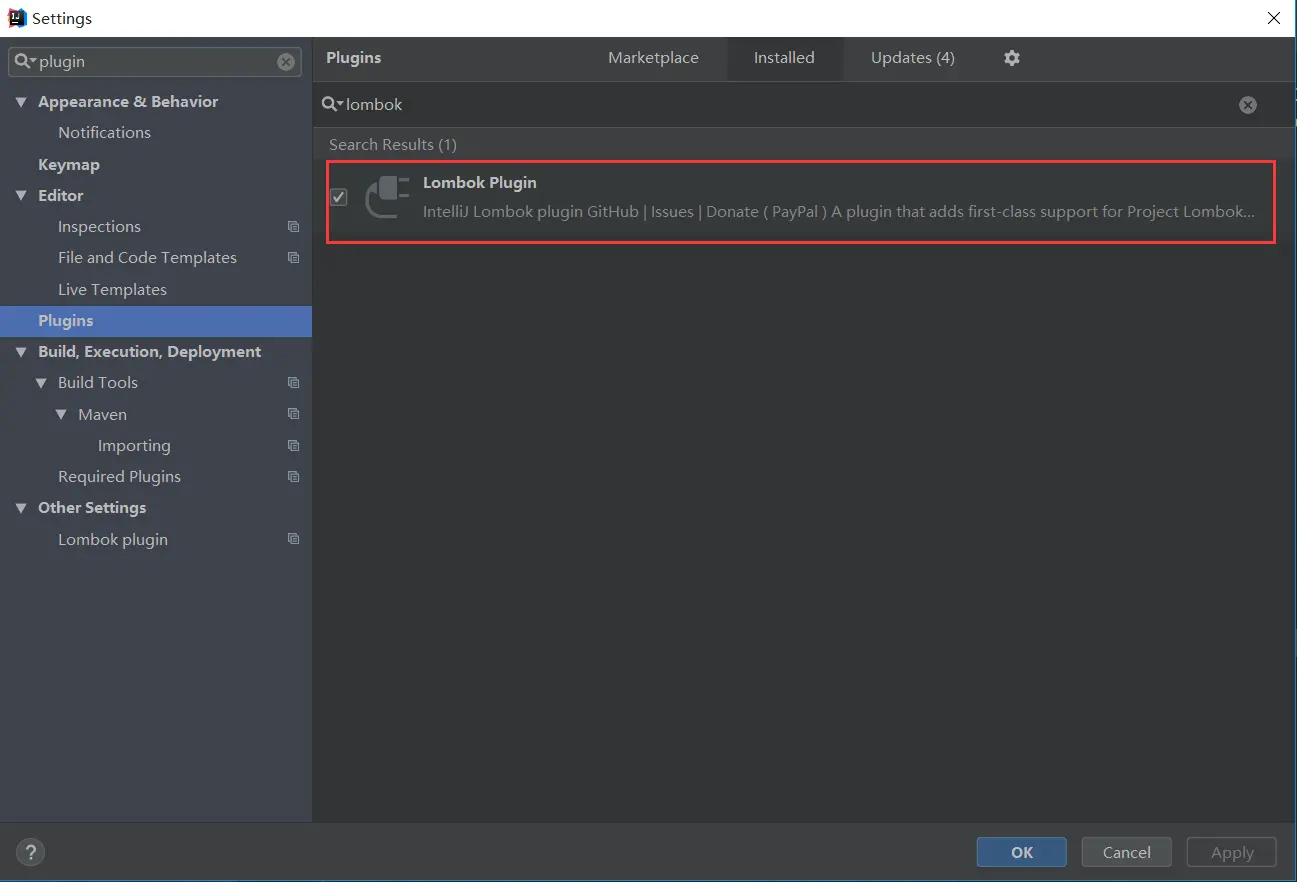The height and width of the screenshot is (882, 1297).
Task: Close the Settings dialog window
Action: tap(1274, 18)
